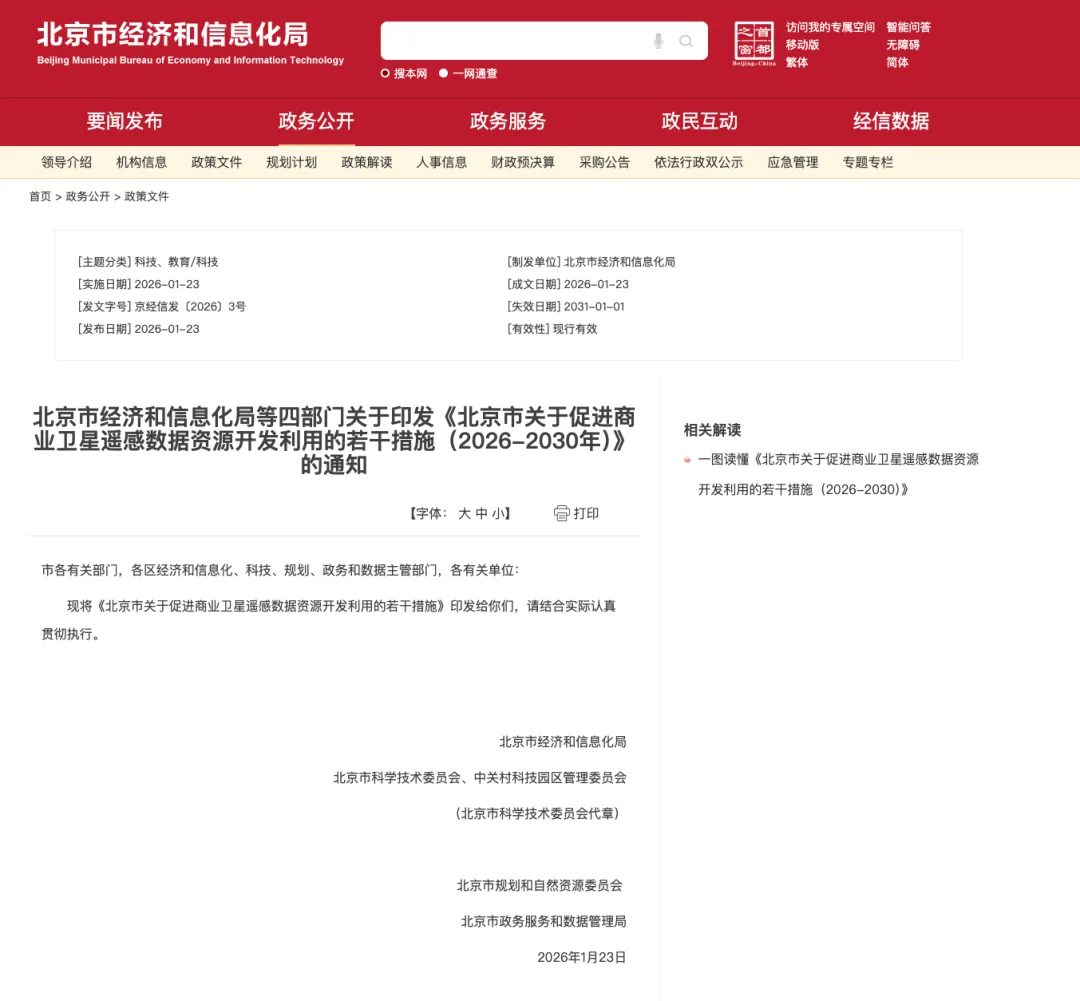
Task: Open 智能问答 link
Action: [x=908, y=27]
